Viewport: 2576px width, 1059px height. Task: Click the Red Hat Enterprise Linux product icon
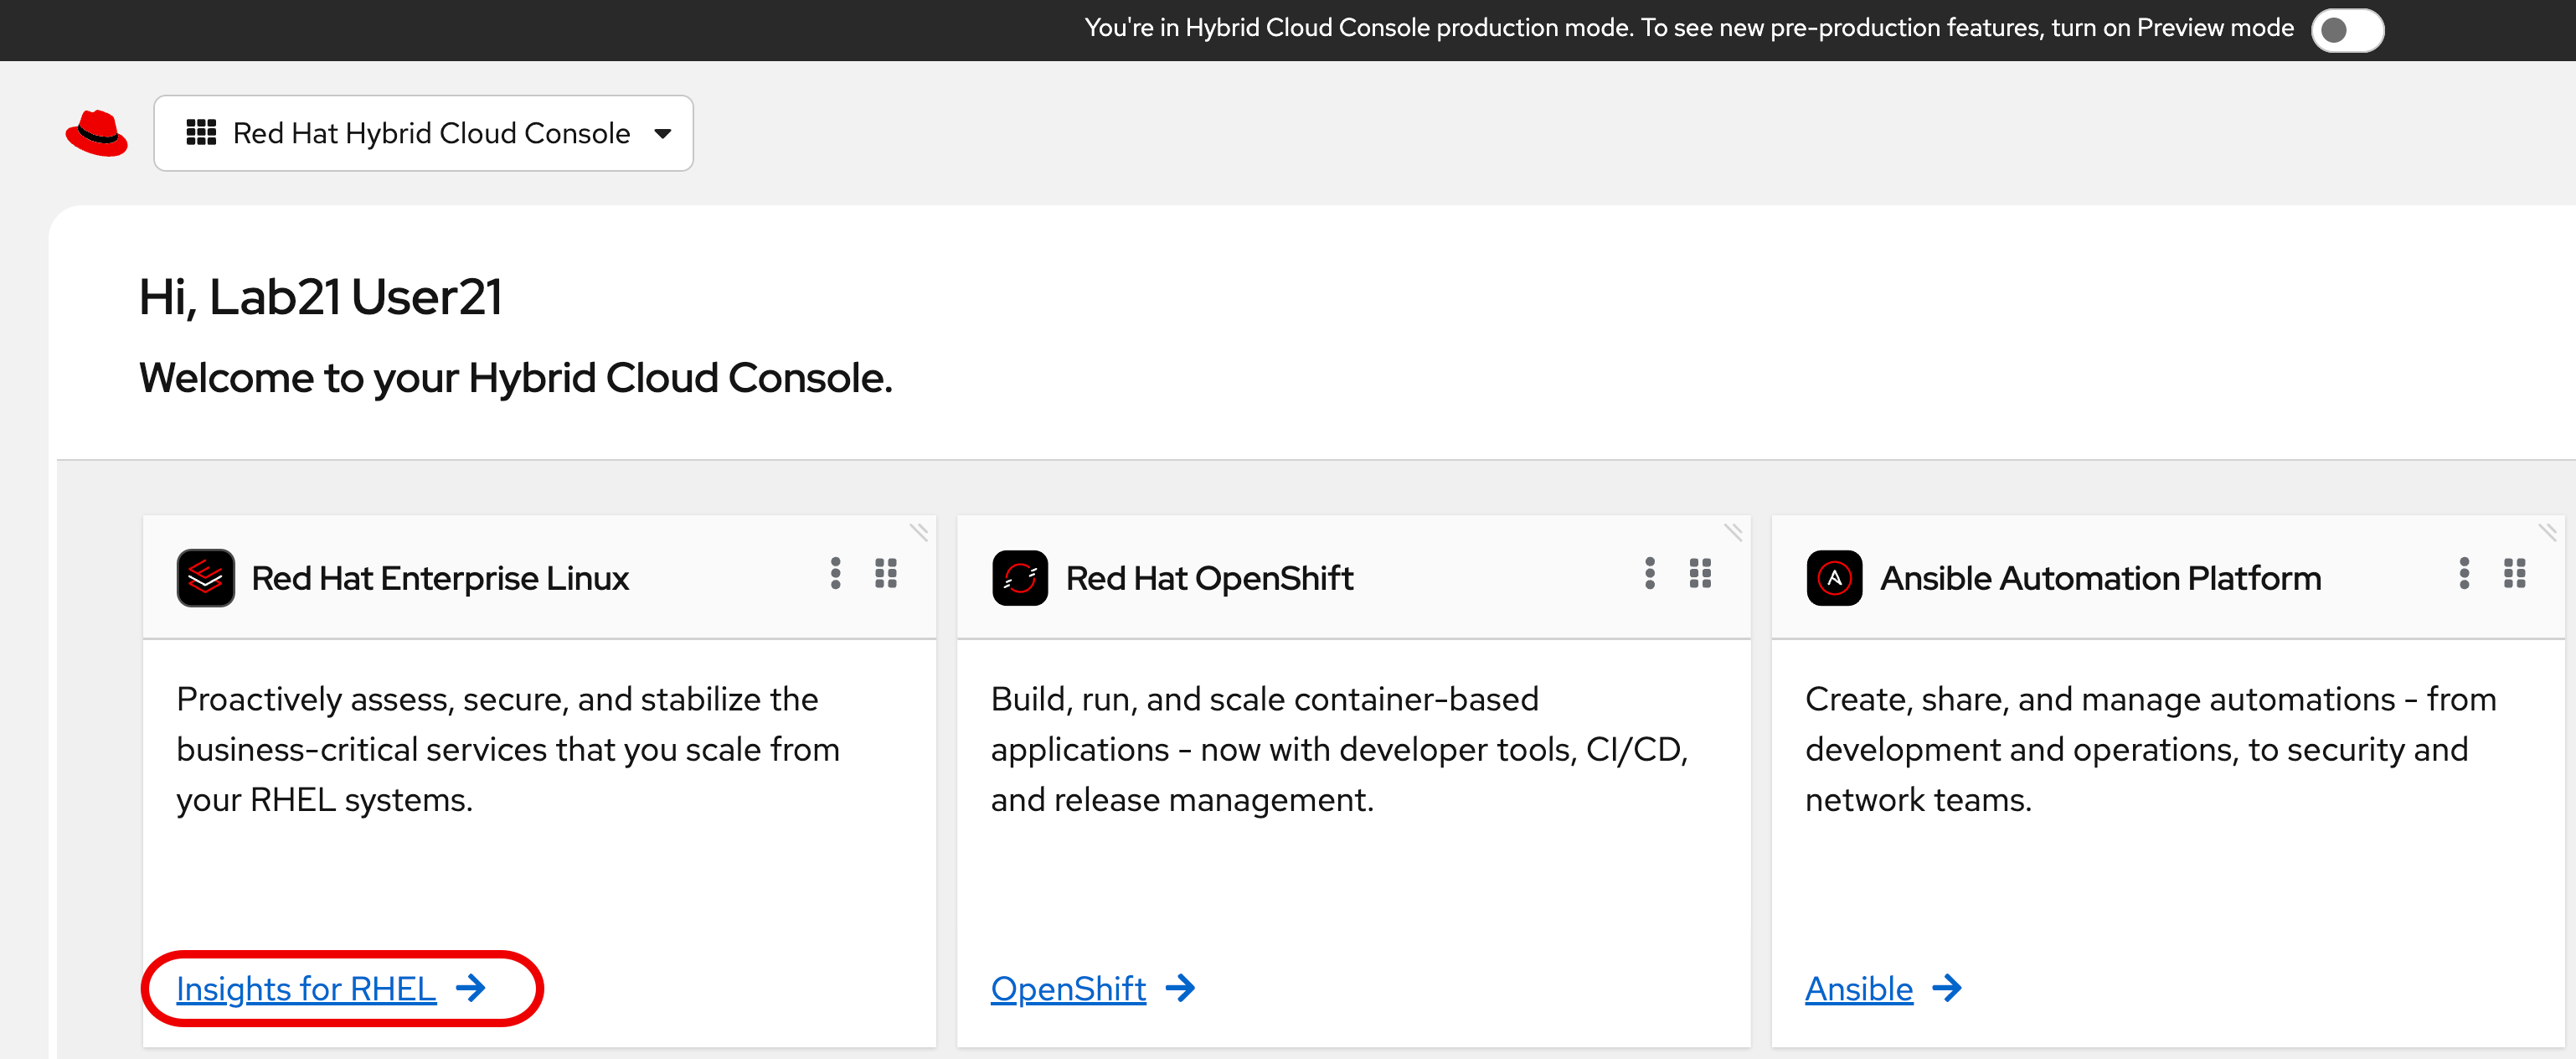[206, 578]
